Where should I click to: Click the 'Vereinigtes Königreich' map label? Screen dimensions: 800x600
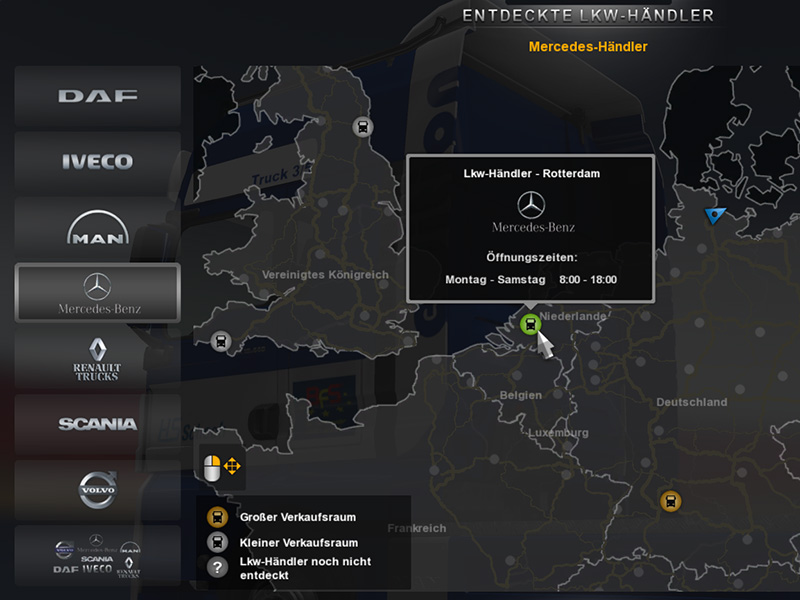pos(325,275)
